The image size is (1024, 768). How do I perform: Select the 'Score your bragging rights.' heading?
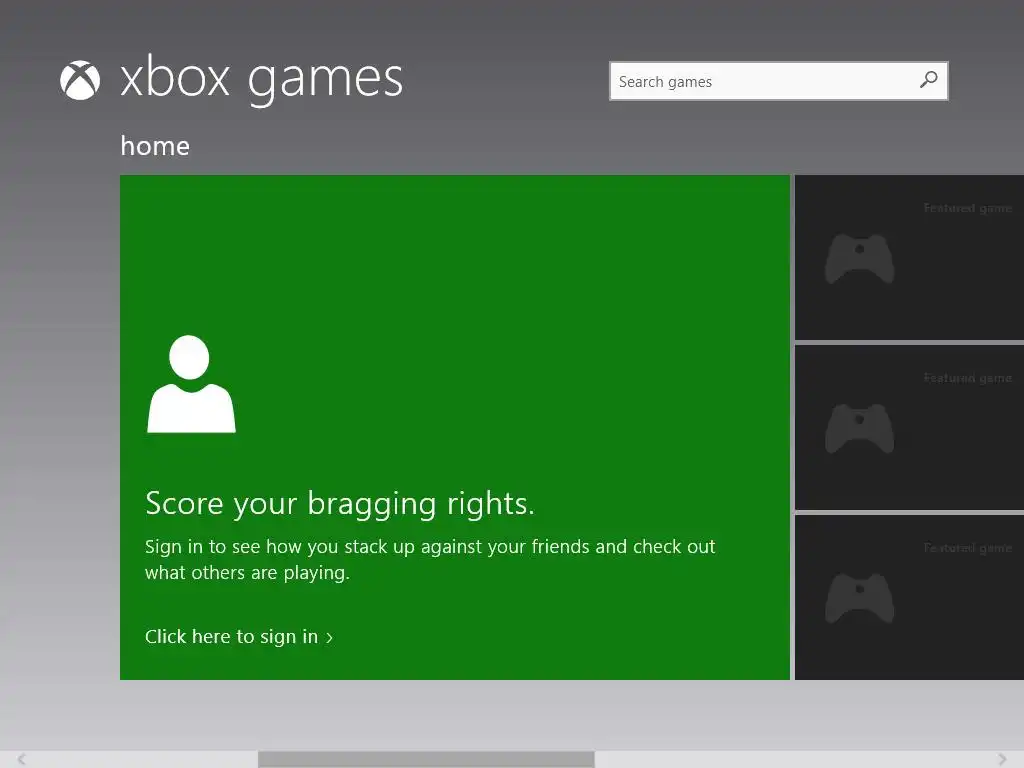(340, 504)
